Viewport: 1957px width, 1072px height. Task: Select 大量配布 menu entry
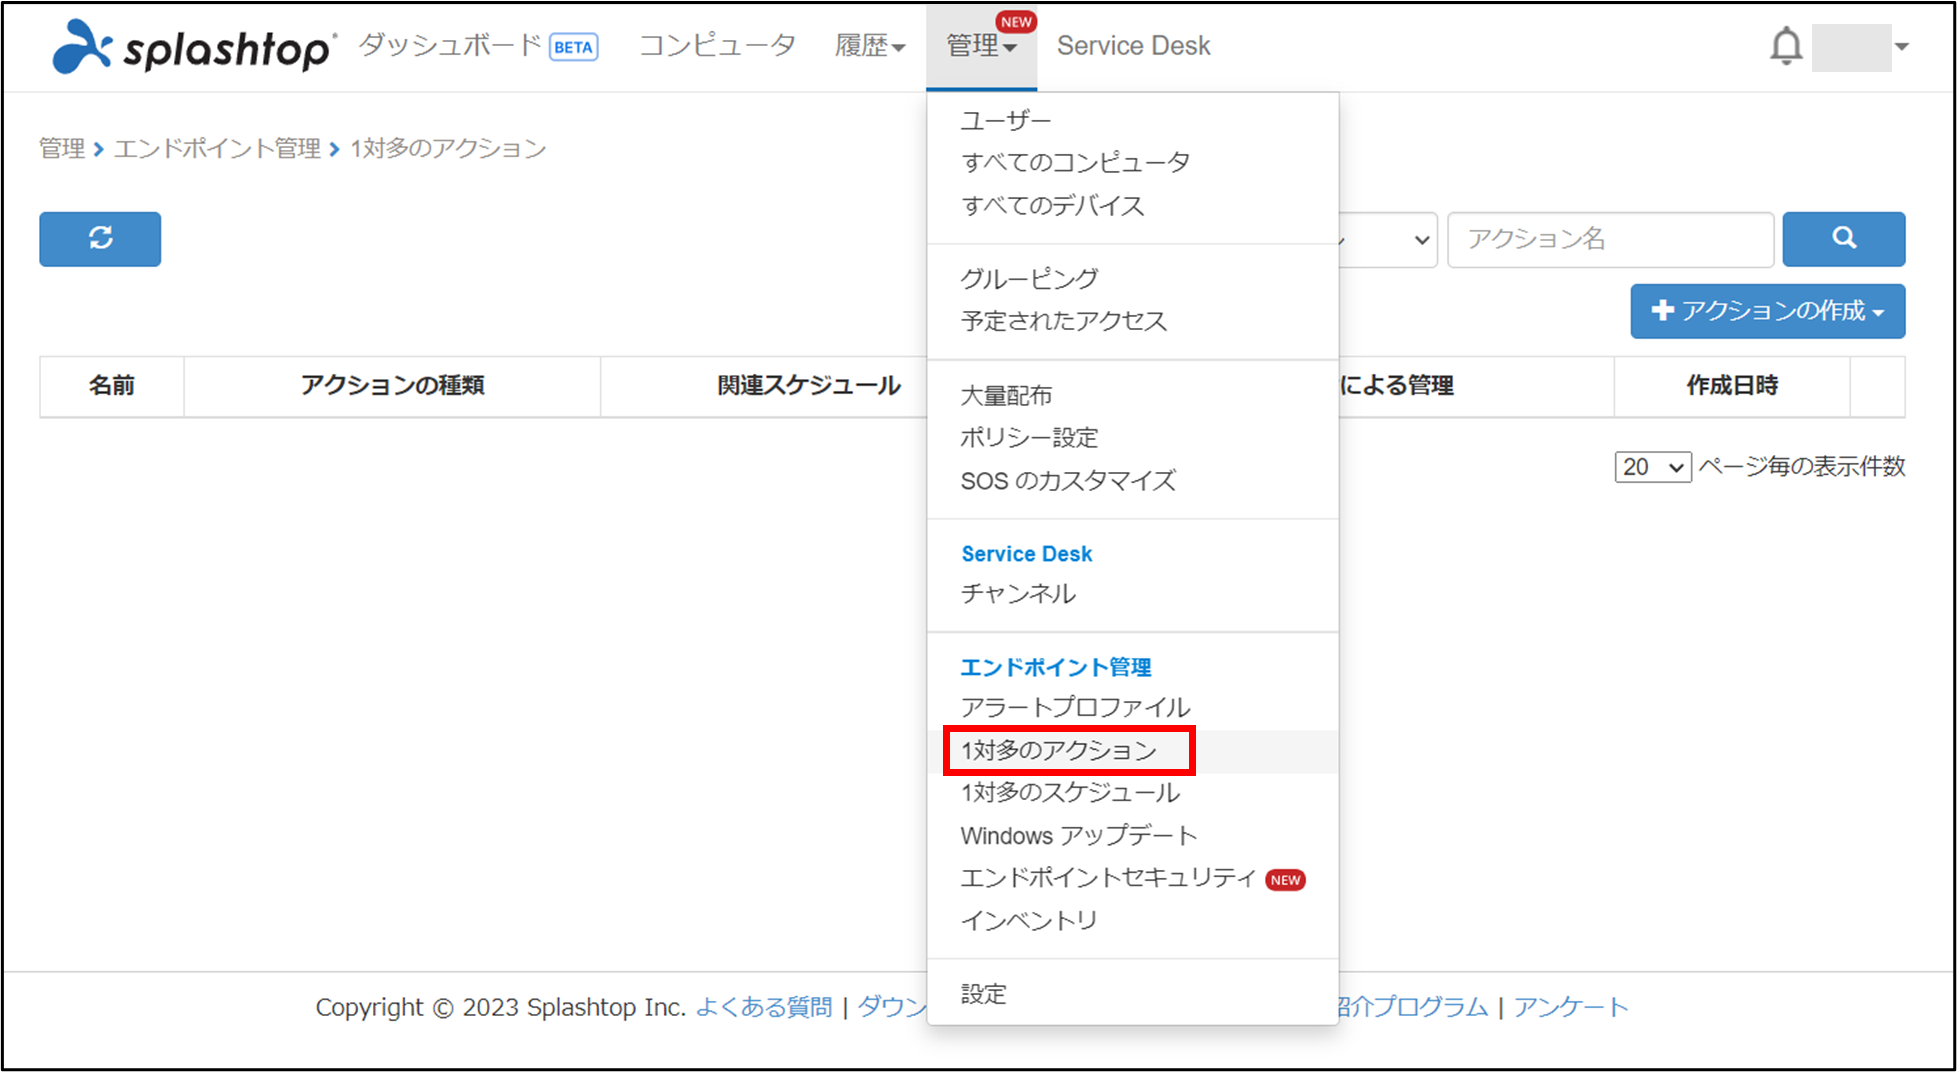[x=1006, y=396]
